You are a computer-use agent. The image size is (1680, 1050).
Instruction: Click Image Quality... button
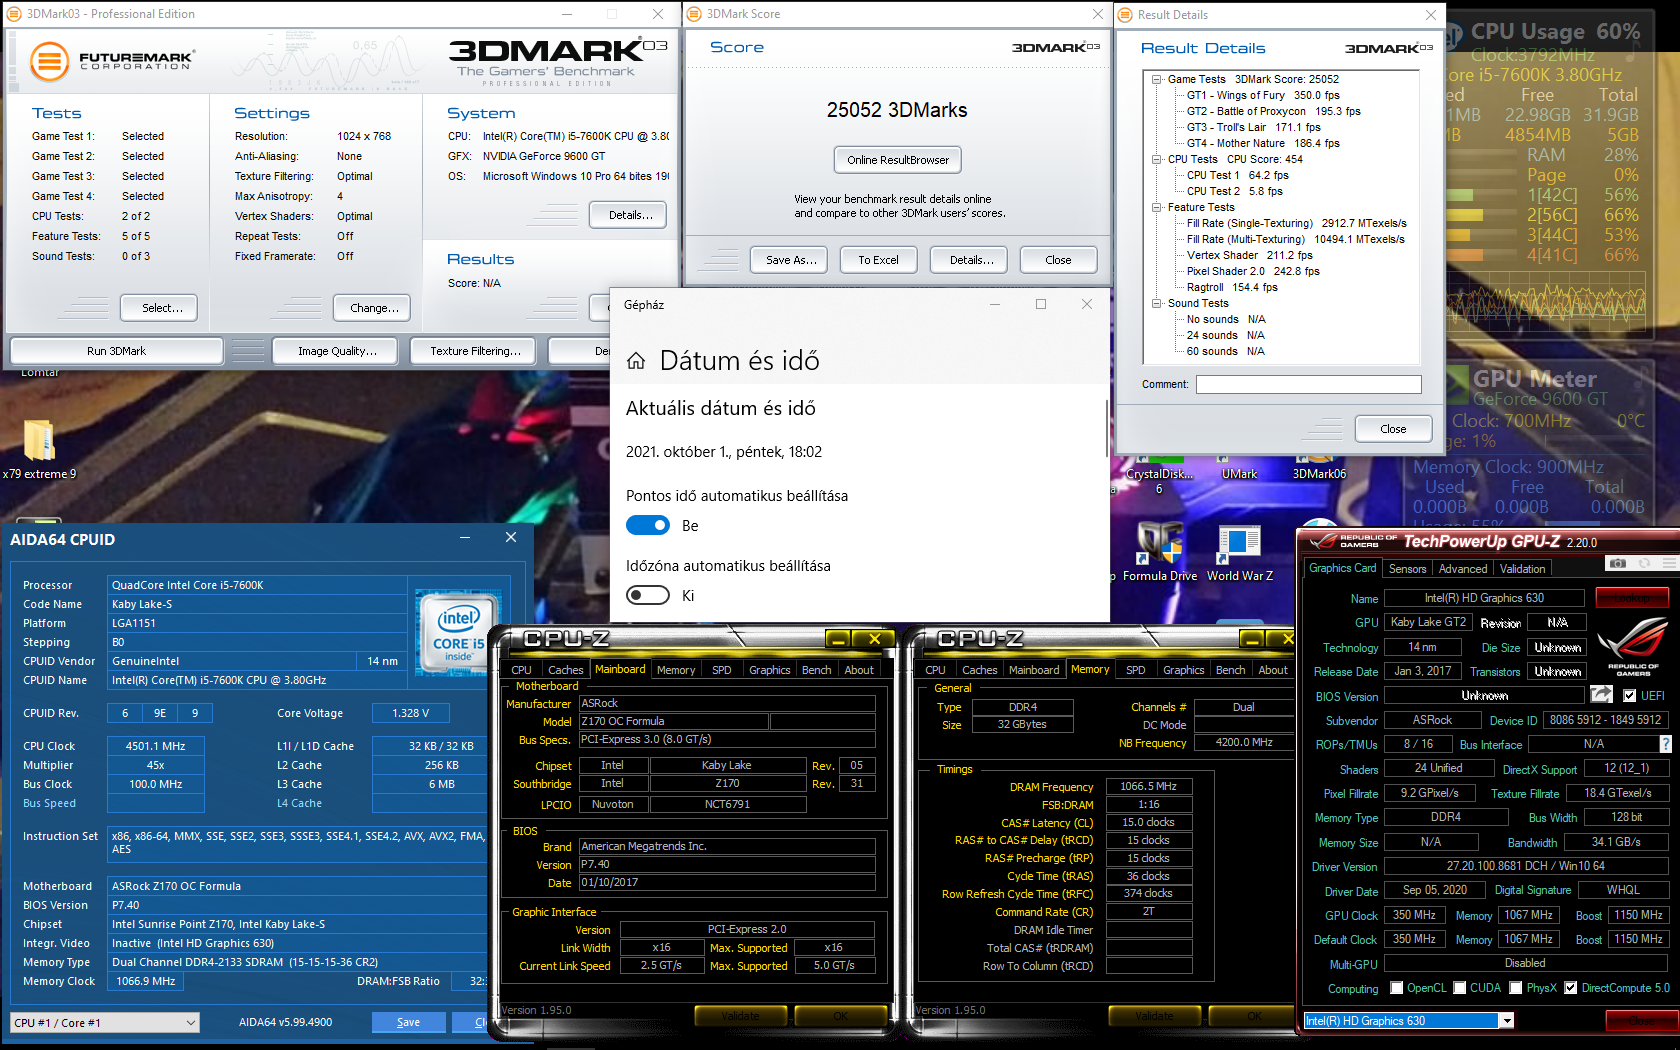337,351
